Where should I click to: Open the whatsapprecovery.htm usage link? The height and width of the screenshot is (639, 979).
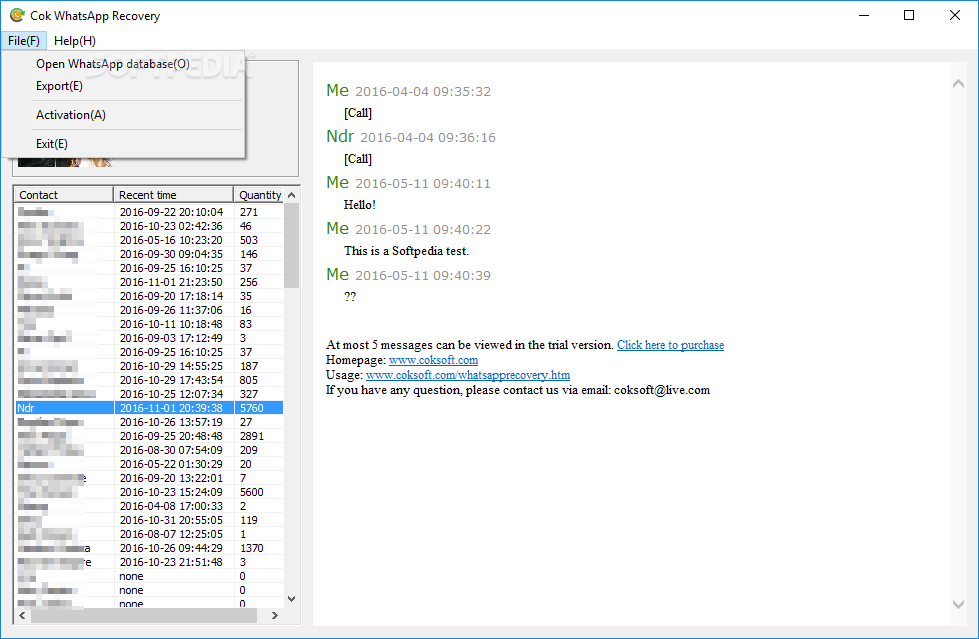pyautogui.click(x=468, y=375)
